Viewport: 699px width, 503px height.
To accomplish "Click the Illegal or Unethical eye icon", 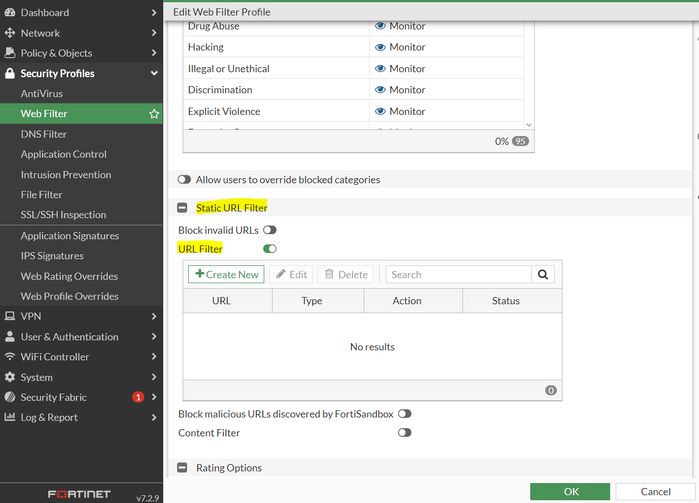I will (380, 69).
